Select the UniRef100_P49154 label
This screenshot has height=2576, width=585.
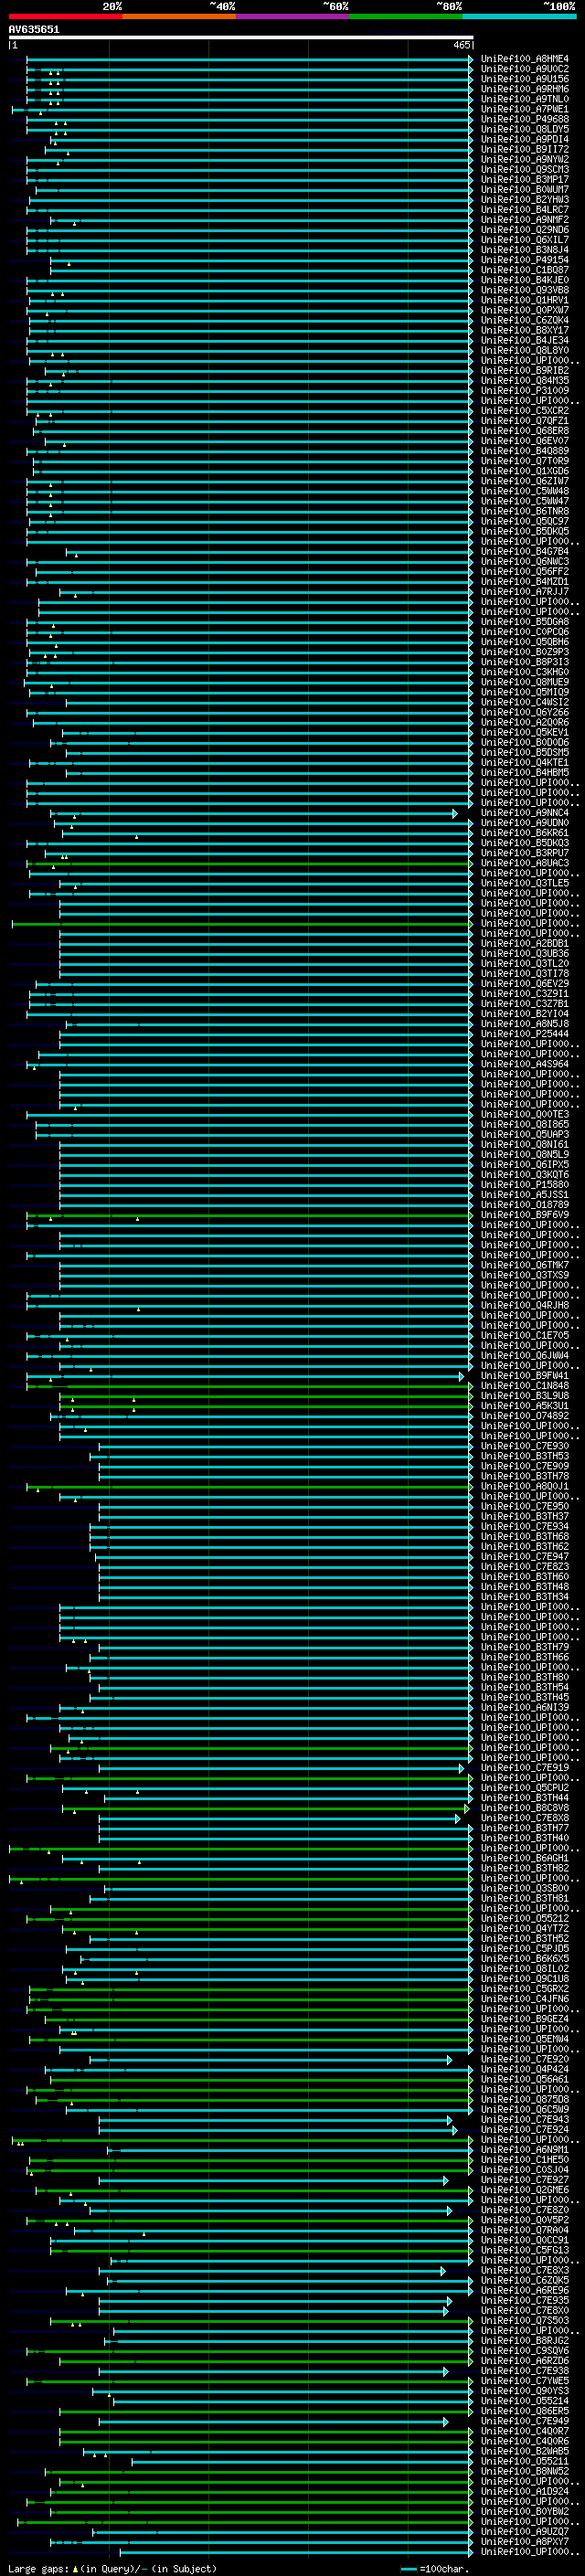coord(524,260)
